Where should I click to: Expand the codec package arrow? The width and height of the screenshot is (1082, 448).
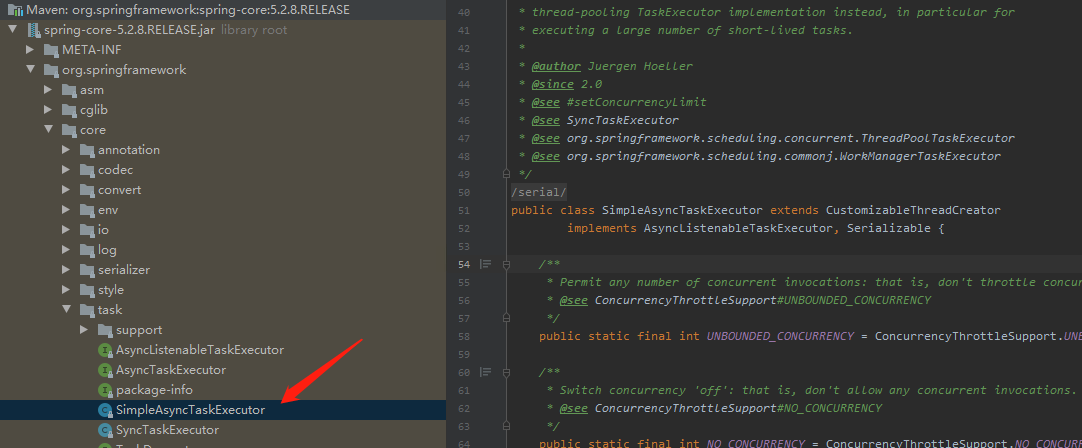point(66,170)
